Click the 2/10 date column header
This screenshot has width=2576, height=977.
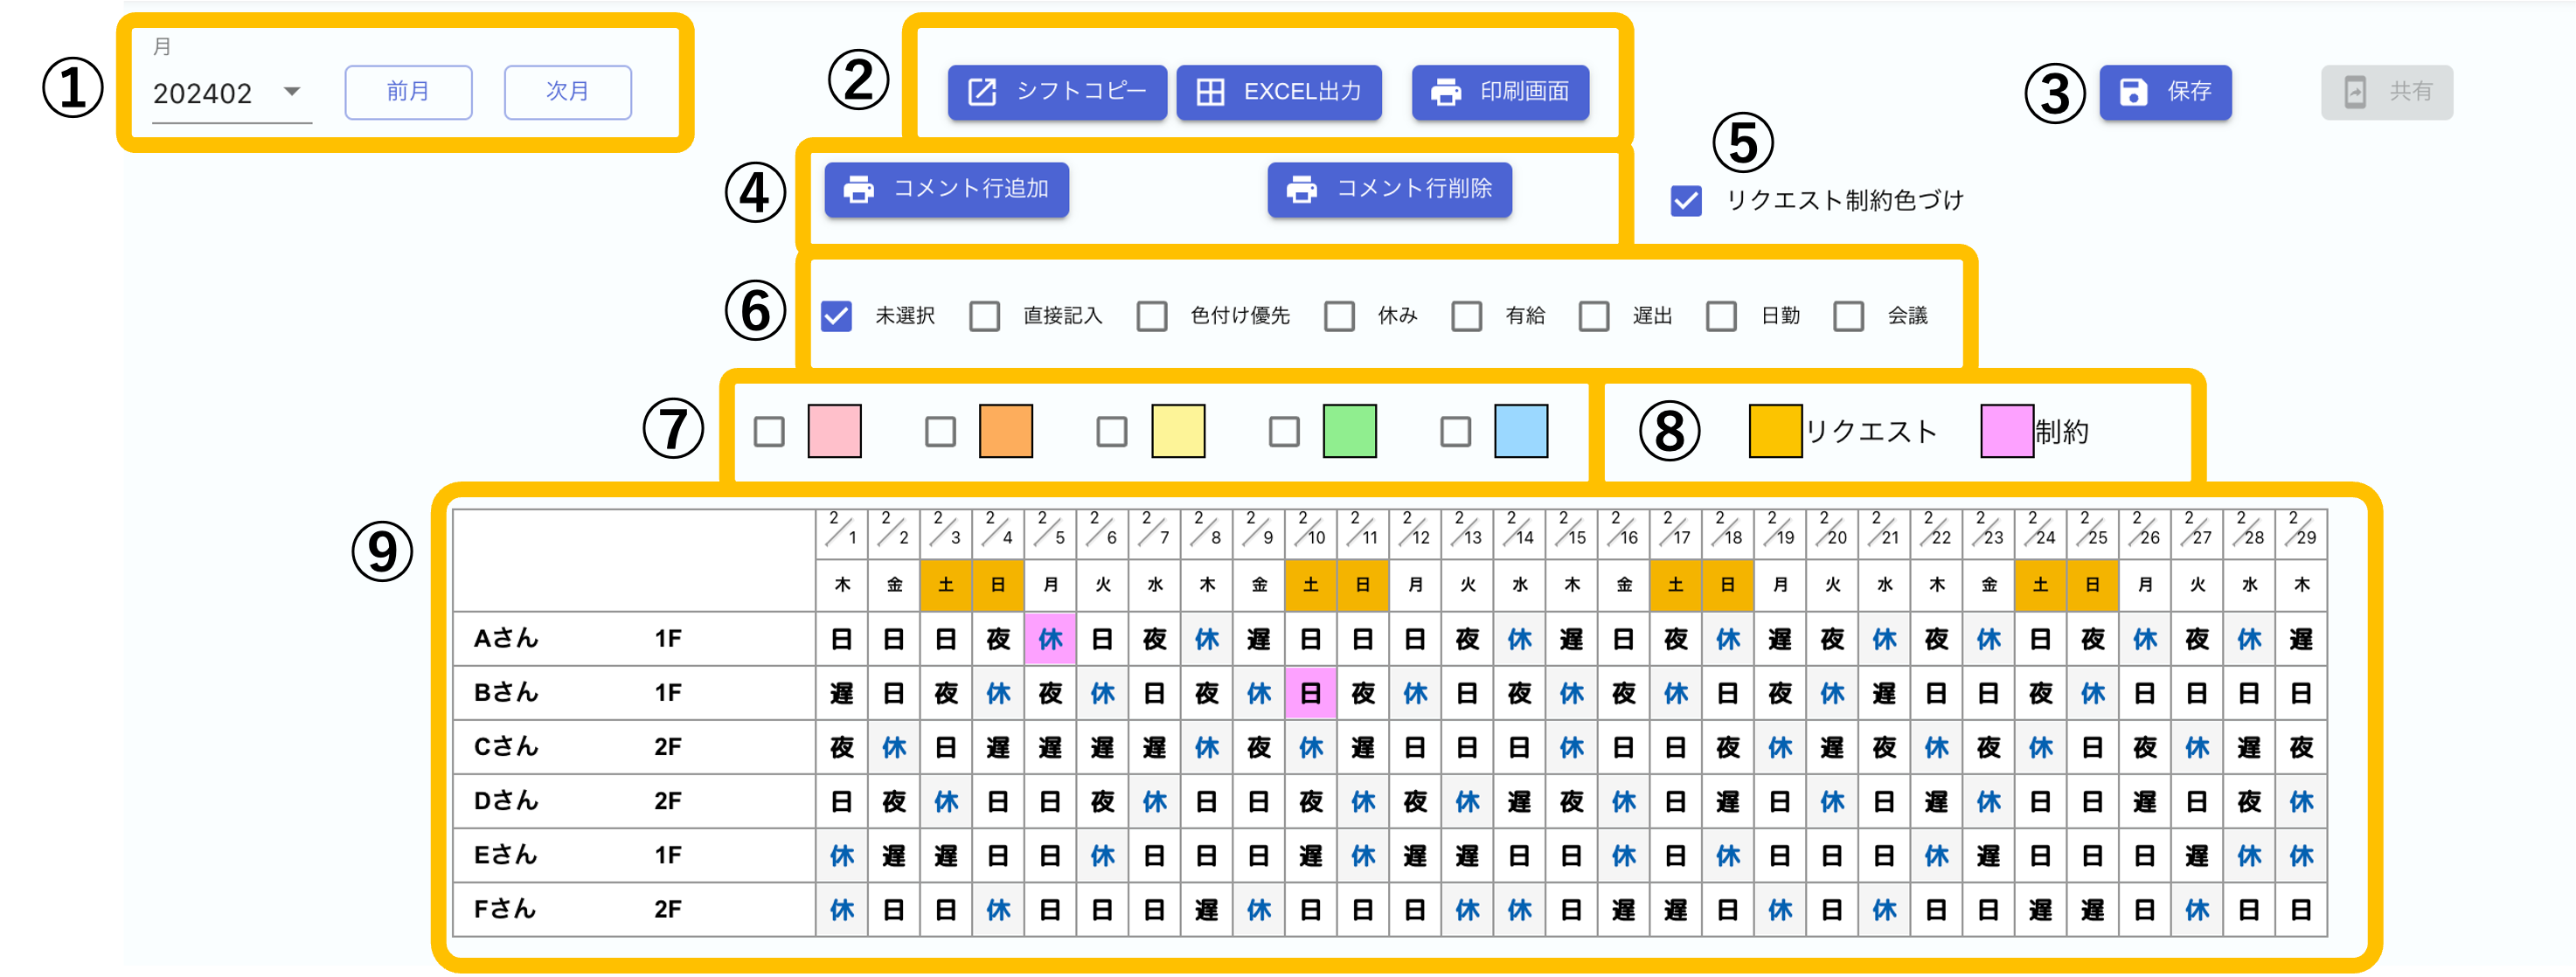(1310, 530)
